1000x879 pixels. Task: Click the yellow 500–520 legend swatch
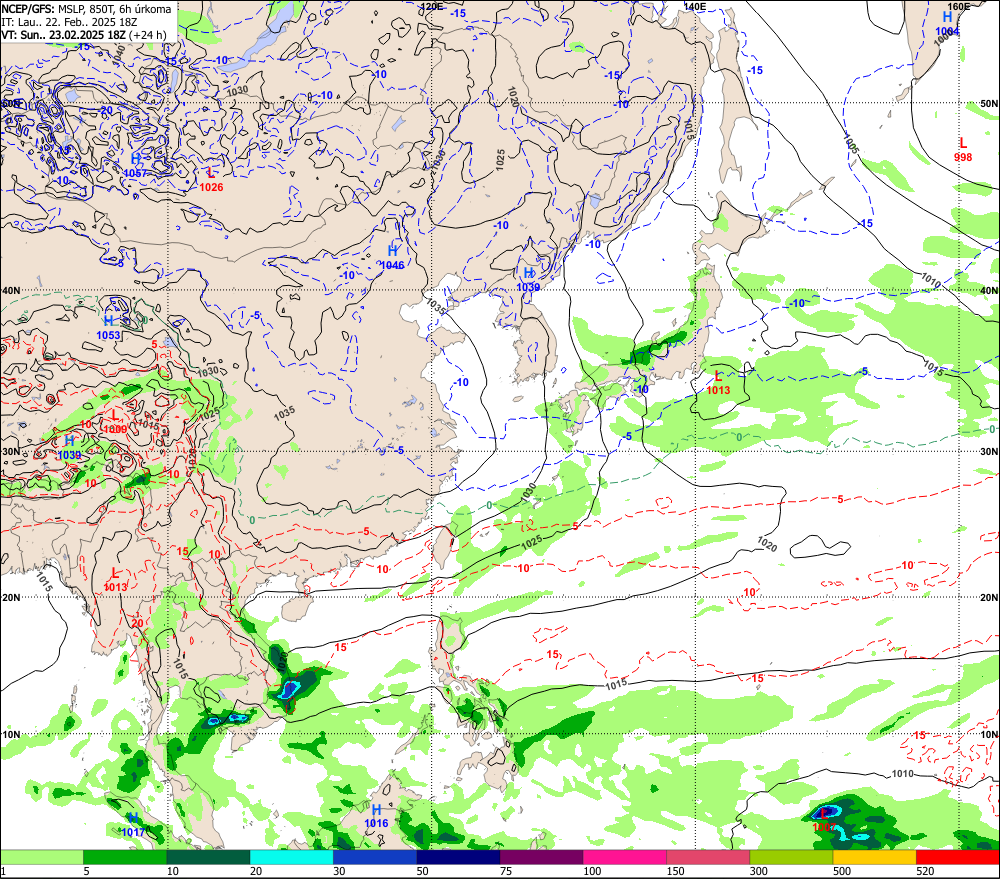[x=875, y=857]
